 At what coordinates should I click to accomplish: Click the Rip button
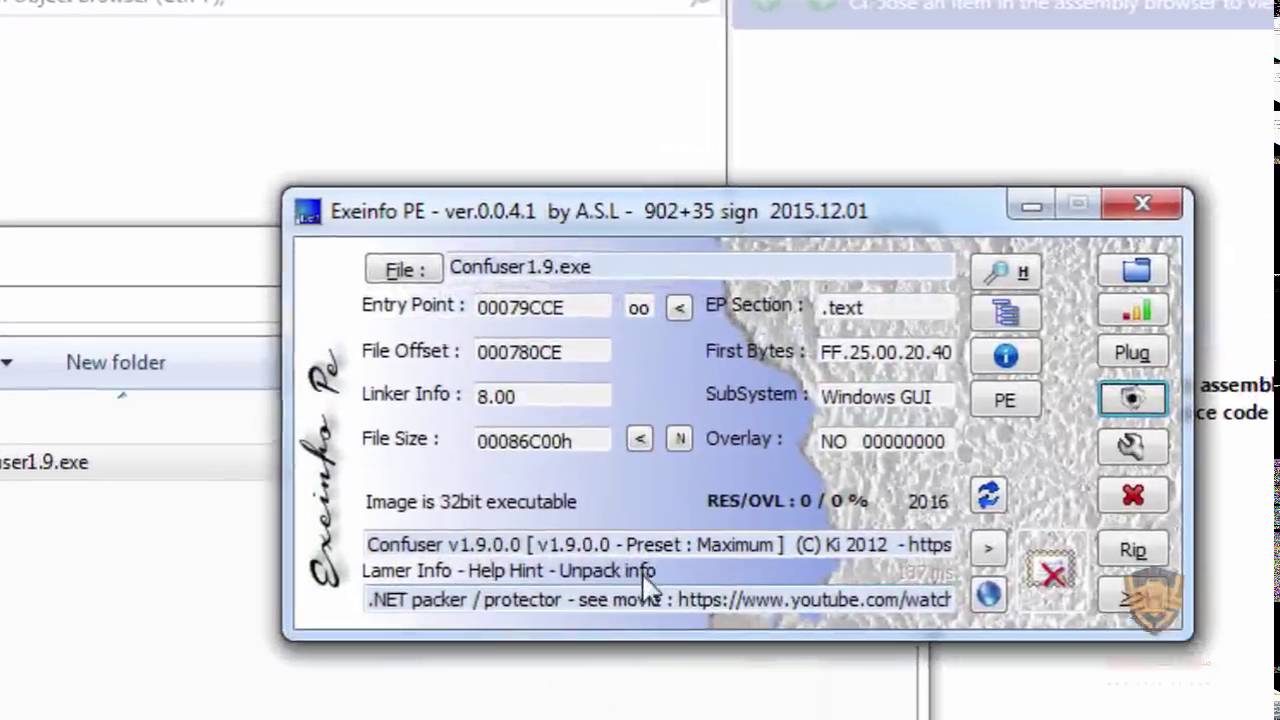1132,550
